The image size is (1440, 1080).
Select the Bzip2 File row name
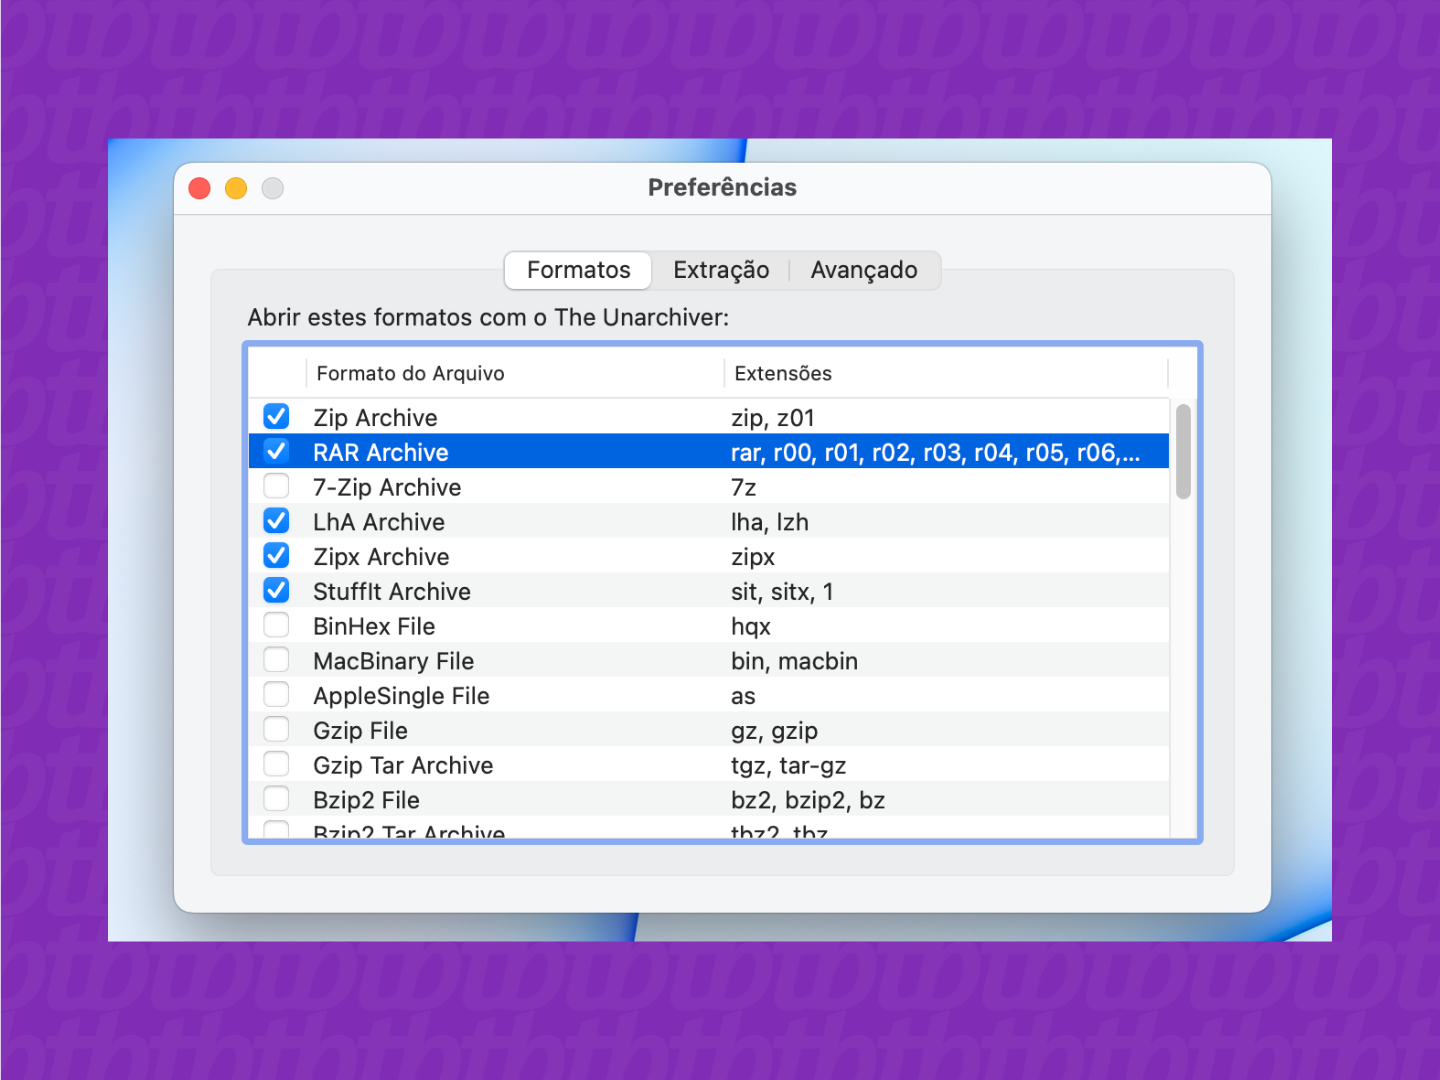click(x=366, y=801)
